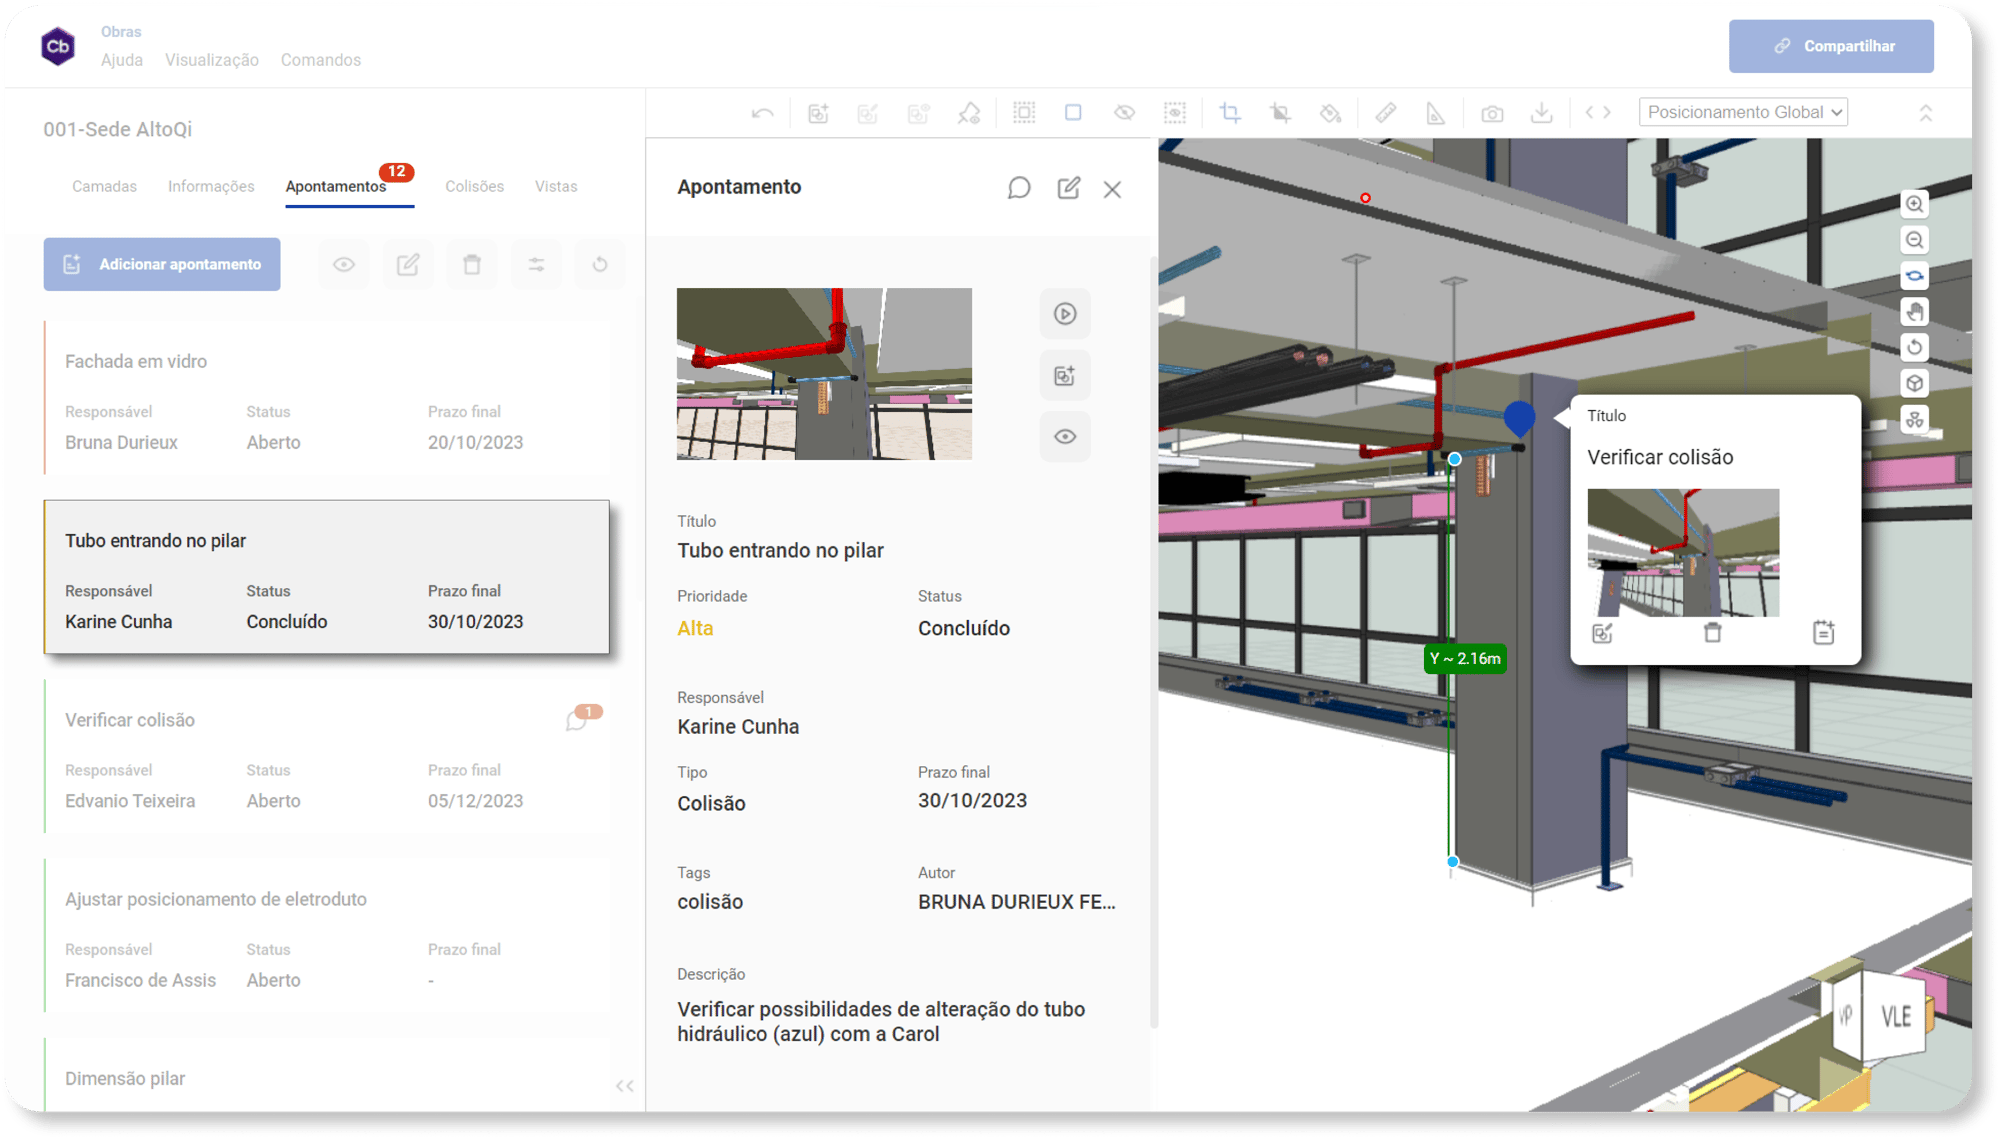Collapse side panel with double left chevrons
The image size is (2000, 1139).
[x=625, y=1086]
